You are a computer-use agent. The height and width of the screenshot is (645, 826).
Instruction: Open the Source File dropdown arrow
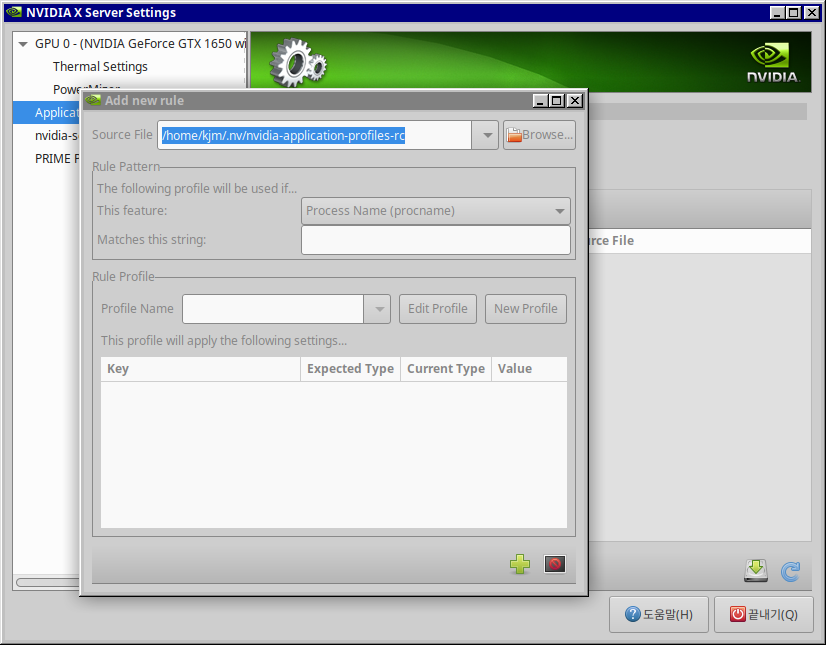tap(486, 135)
